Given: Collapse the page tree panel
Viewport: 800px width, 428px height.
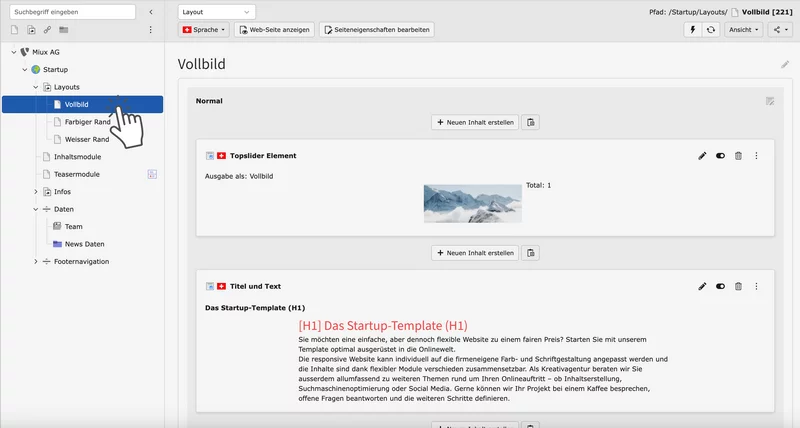Looking at the screenshot, I should coord(151,12).
